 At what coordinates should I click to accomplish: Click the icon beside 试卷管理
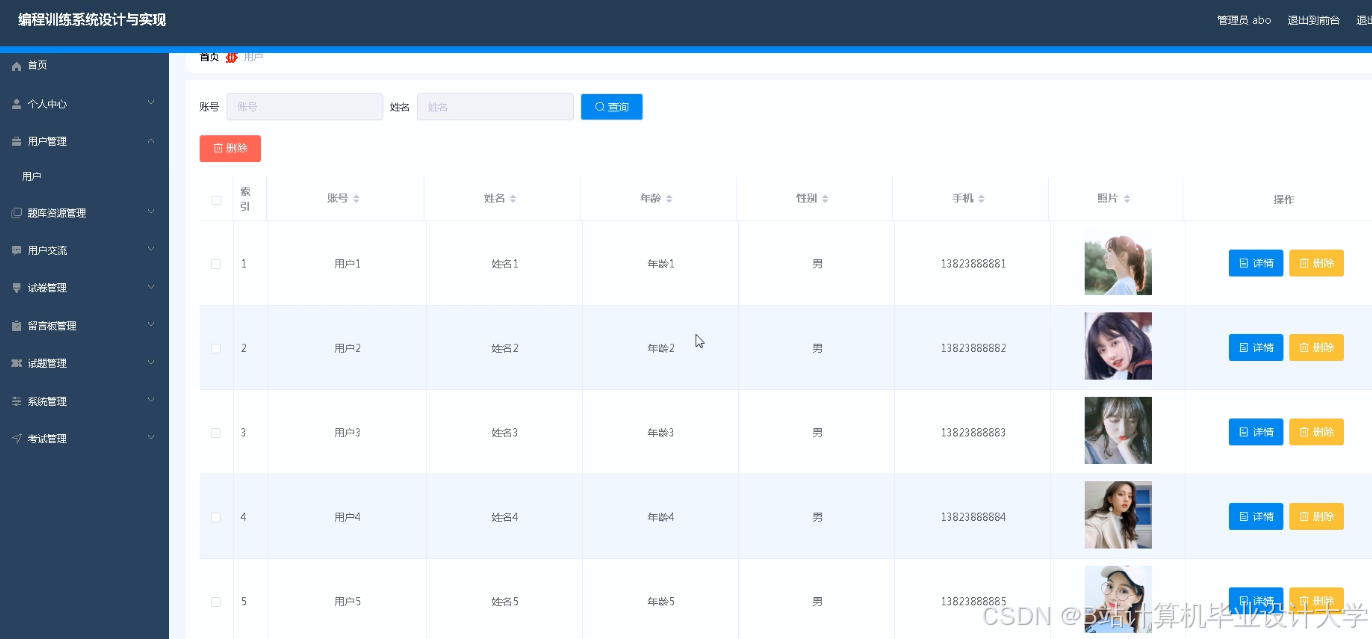pyautogui.click(x=16, y=288)
